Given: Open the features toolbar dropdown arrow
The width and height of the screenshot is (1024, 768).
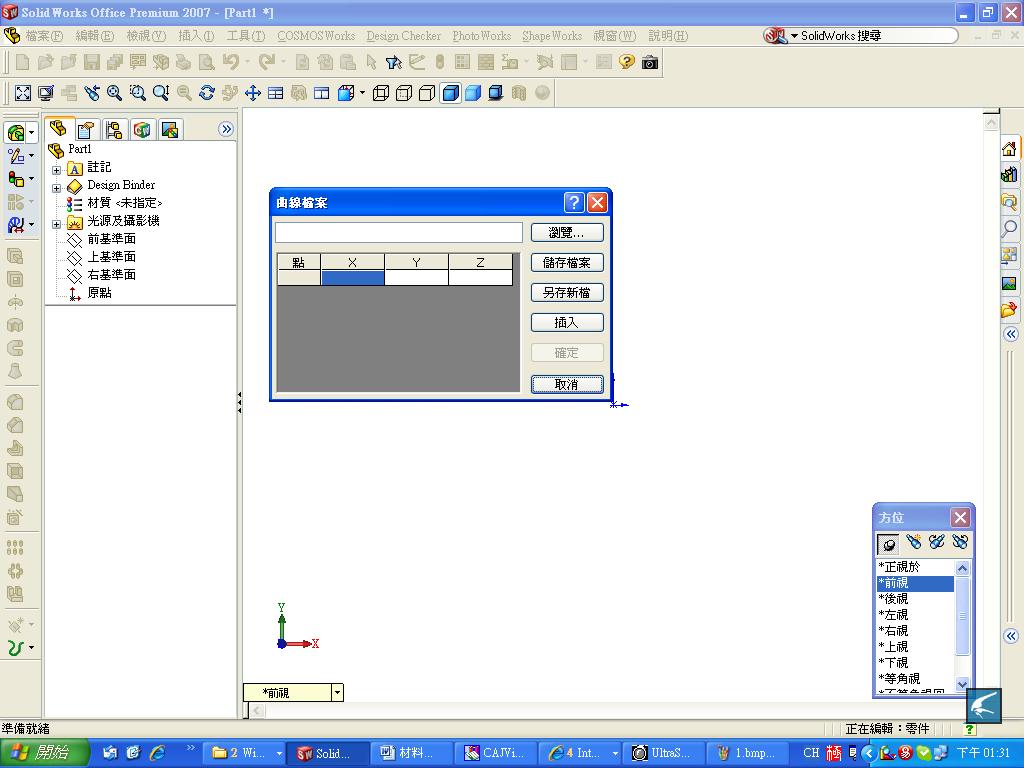Looking at the screenshot, I should point(31,133).
